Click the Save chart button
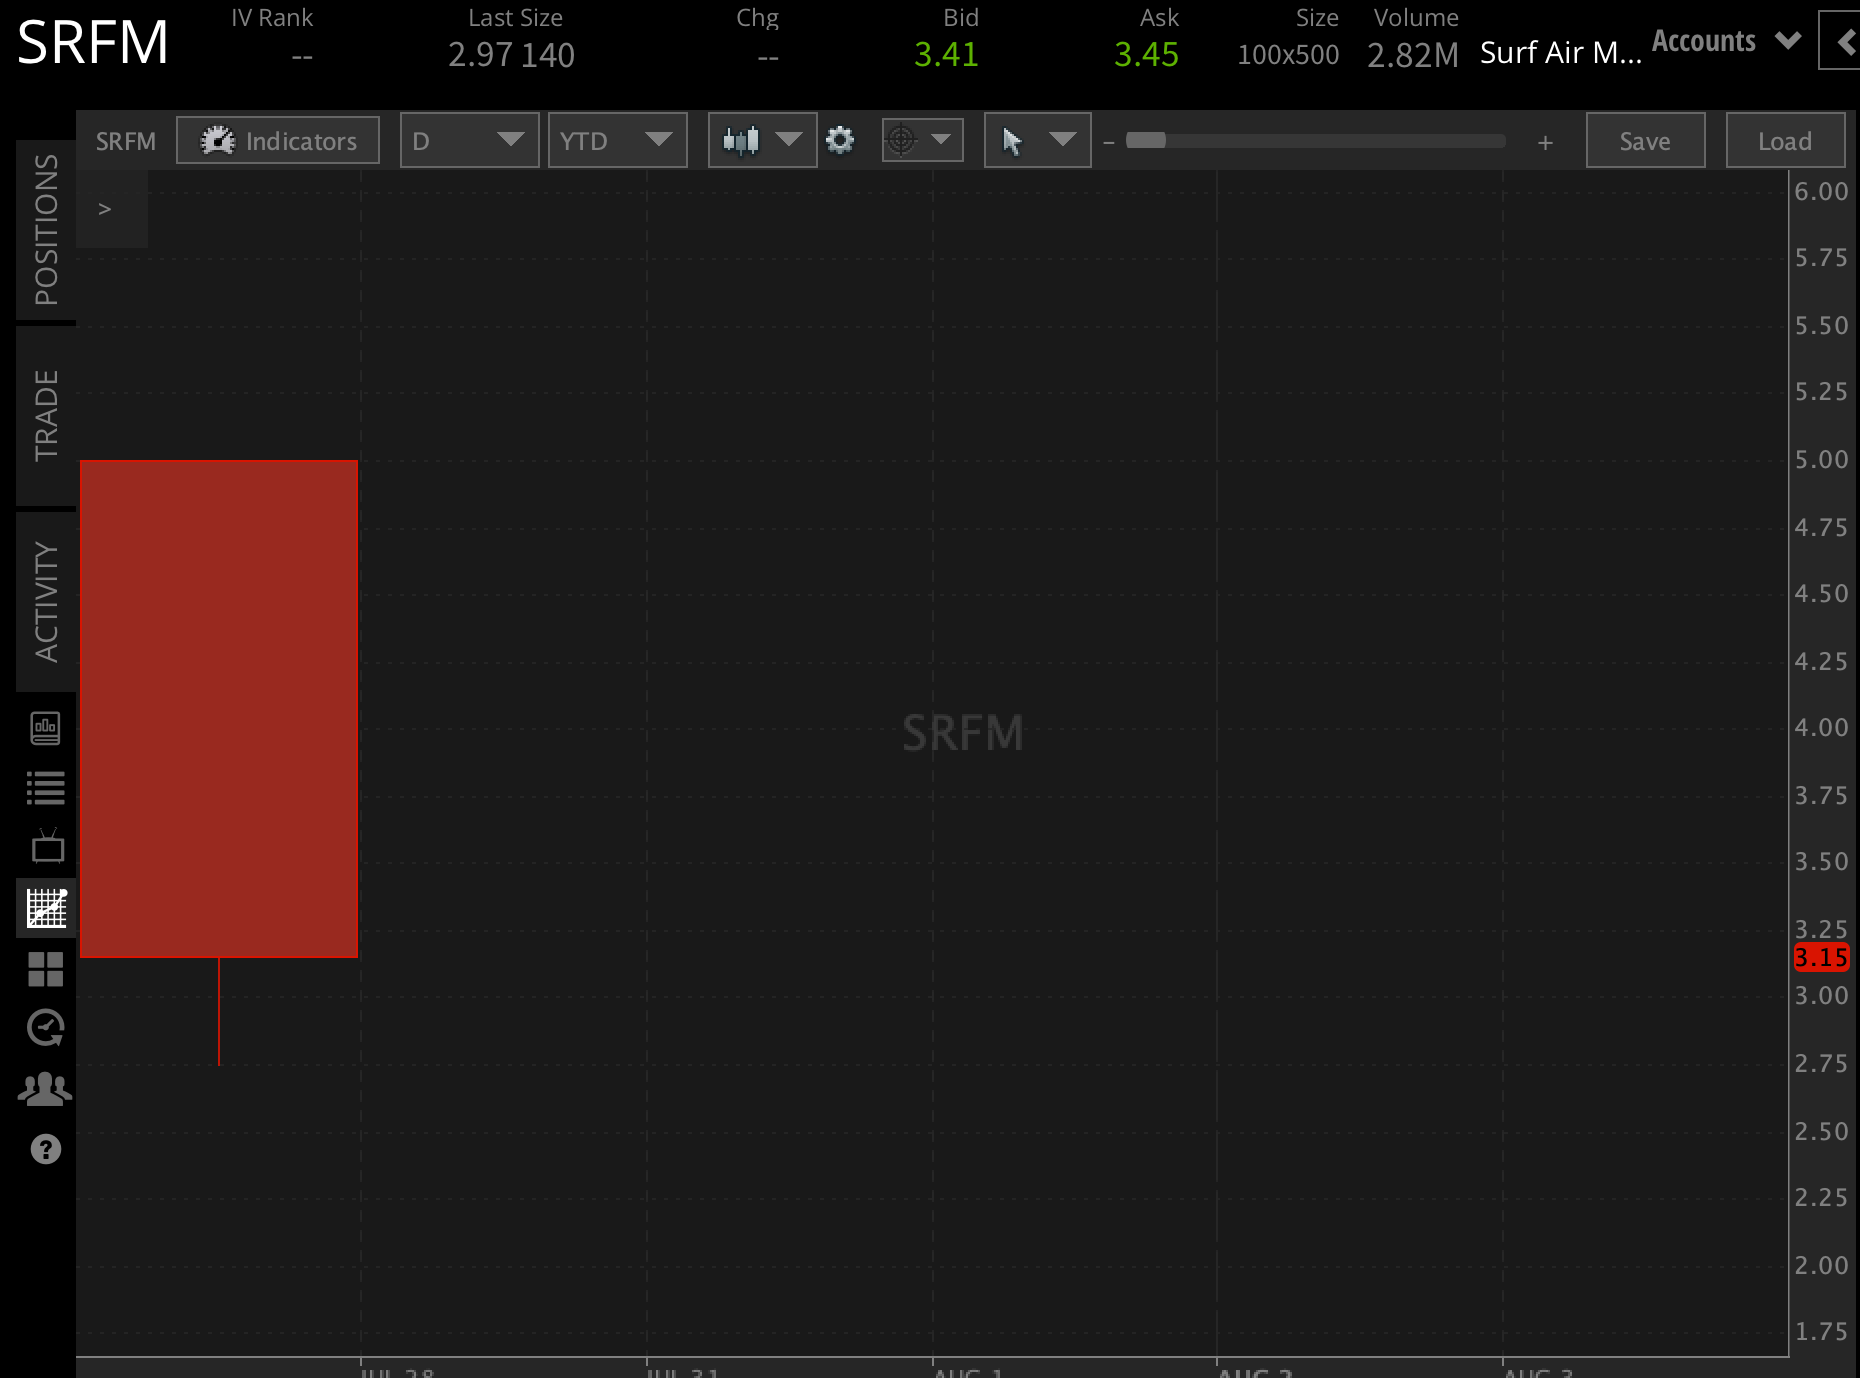 coord(1645,140)
